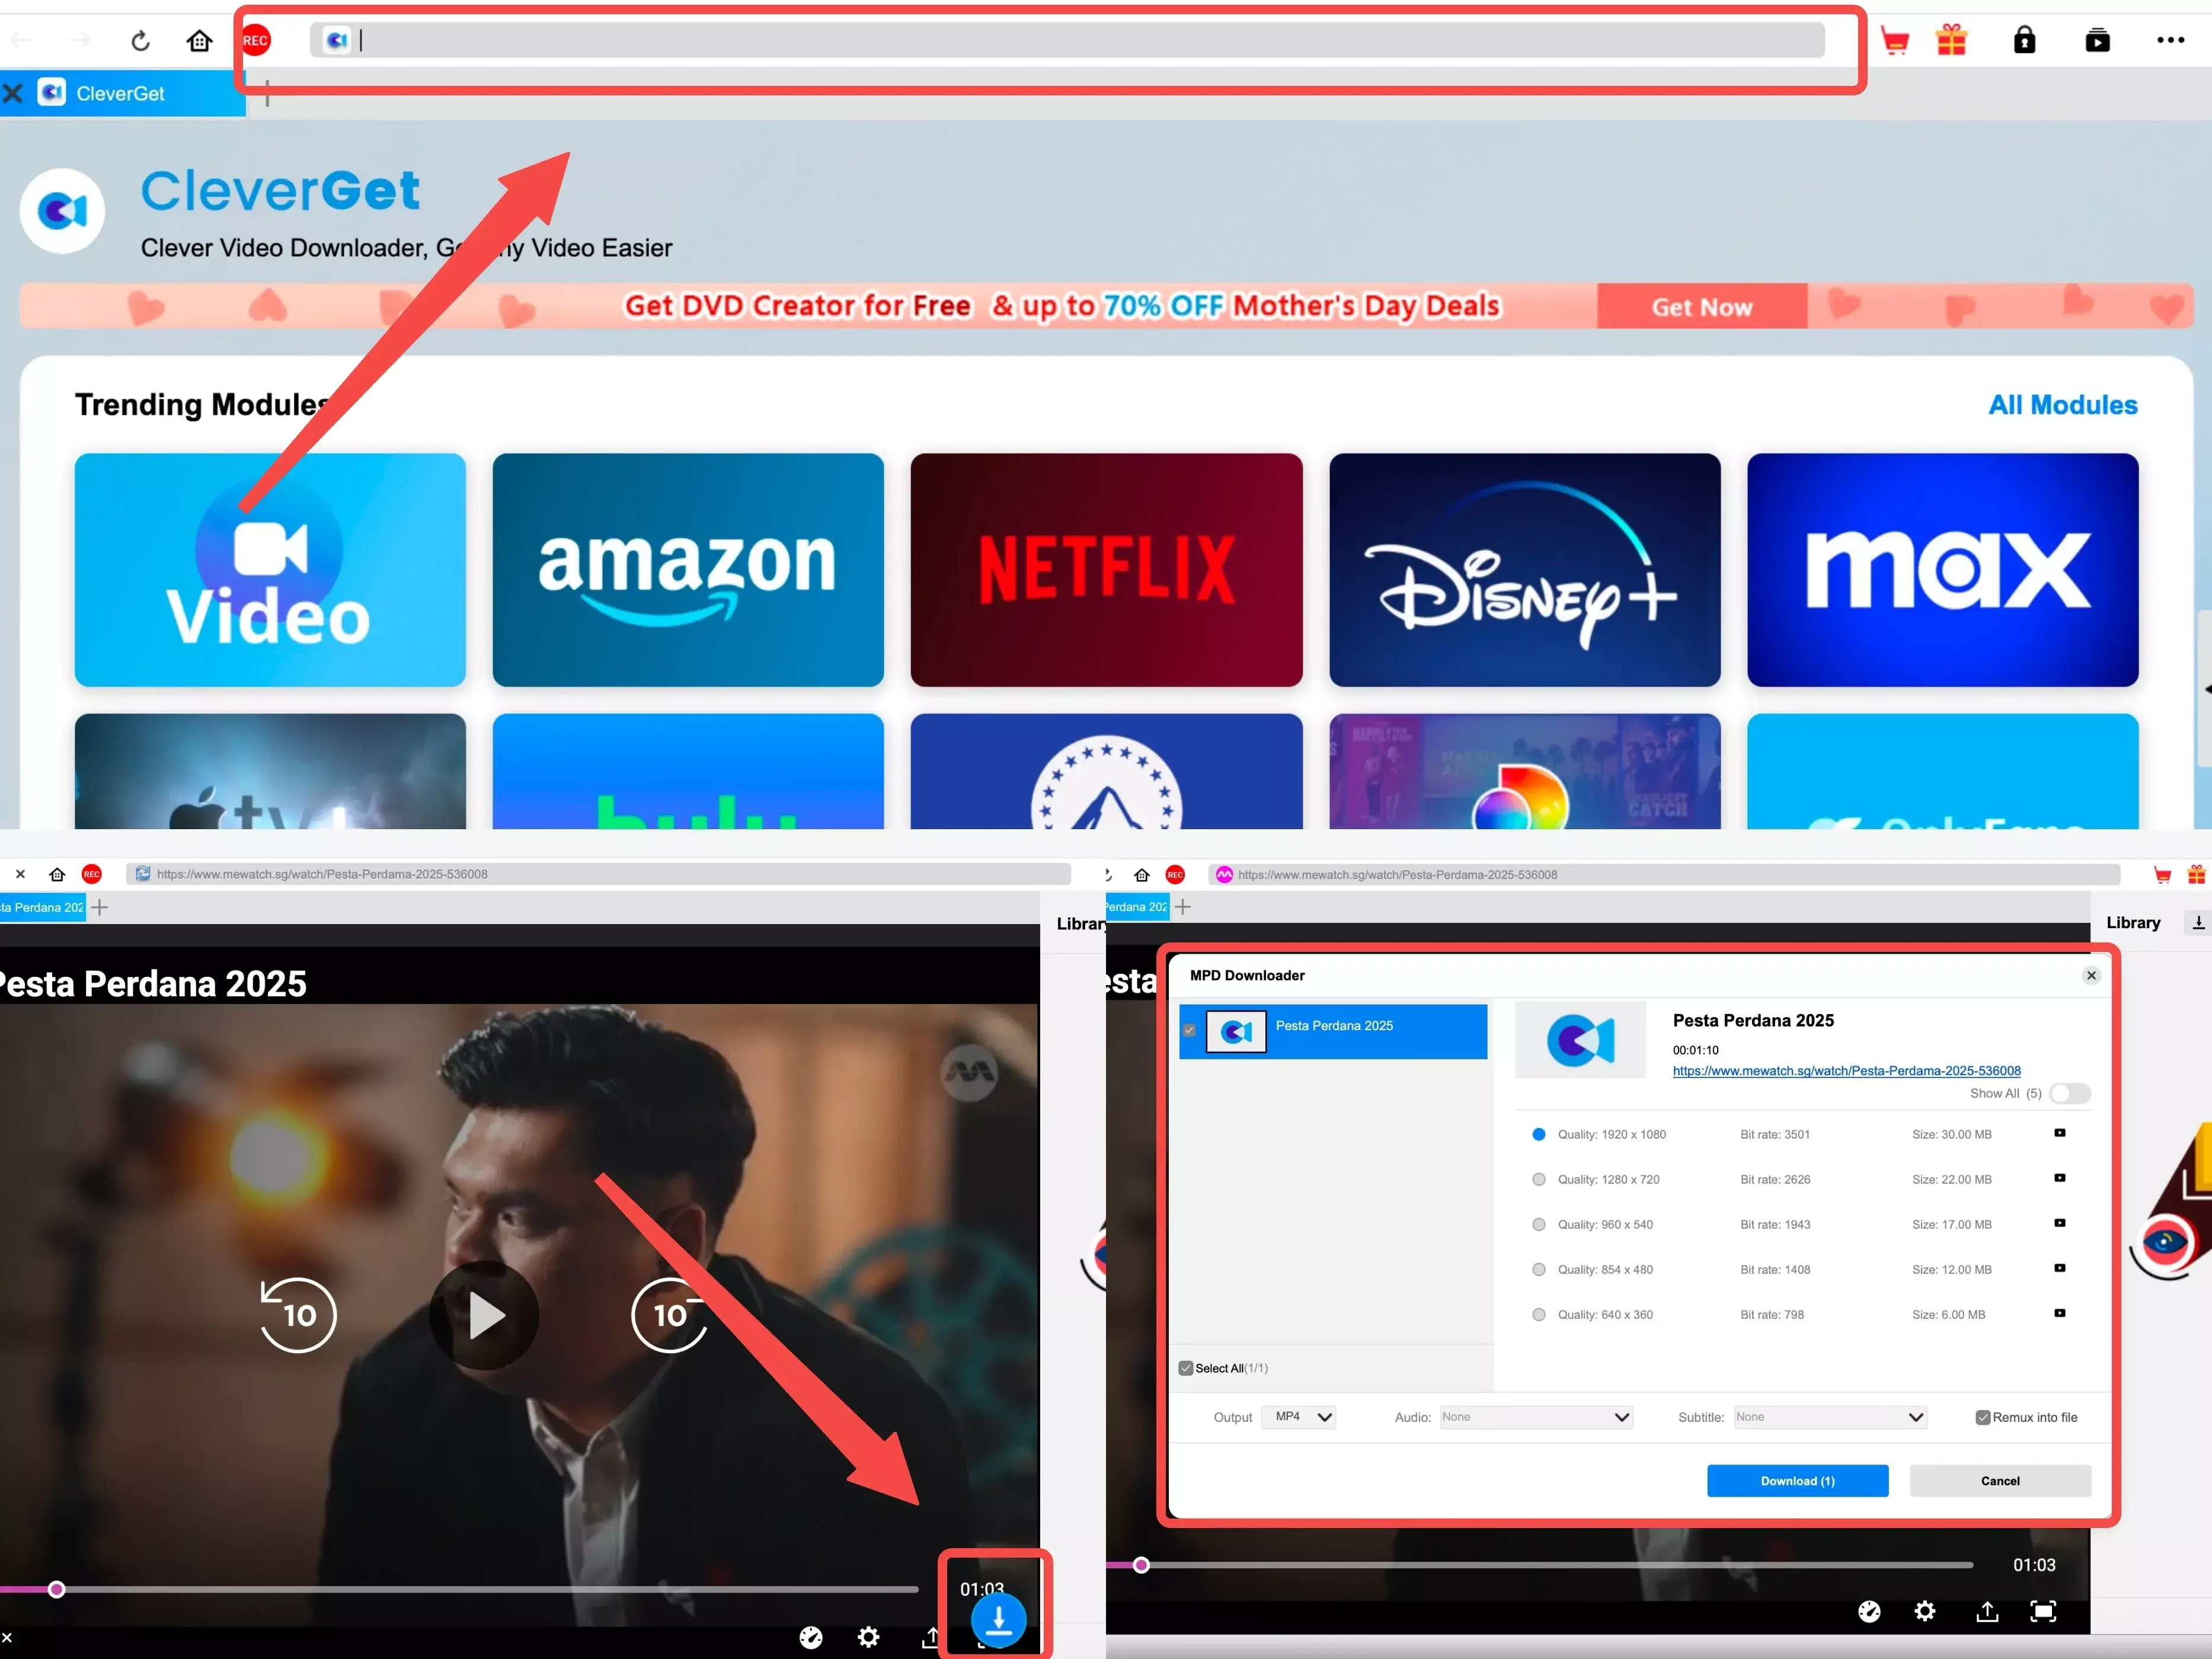Open the gift box offers icon

(x=1951, y=40)
